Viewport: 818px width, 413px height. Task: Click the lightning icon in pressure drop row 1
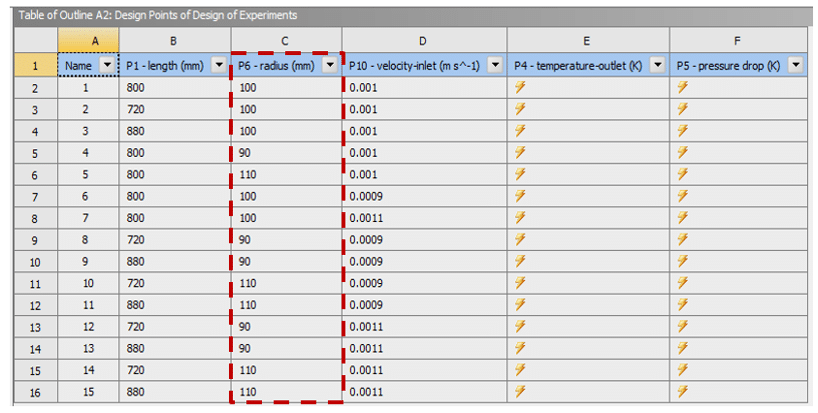point(683,87)
